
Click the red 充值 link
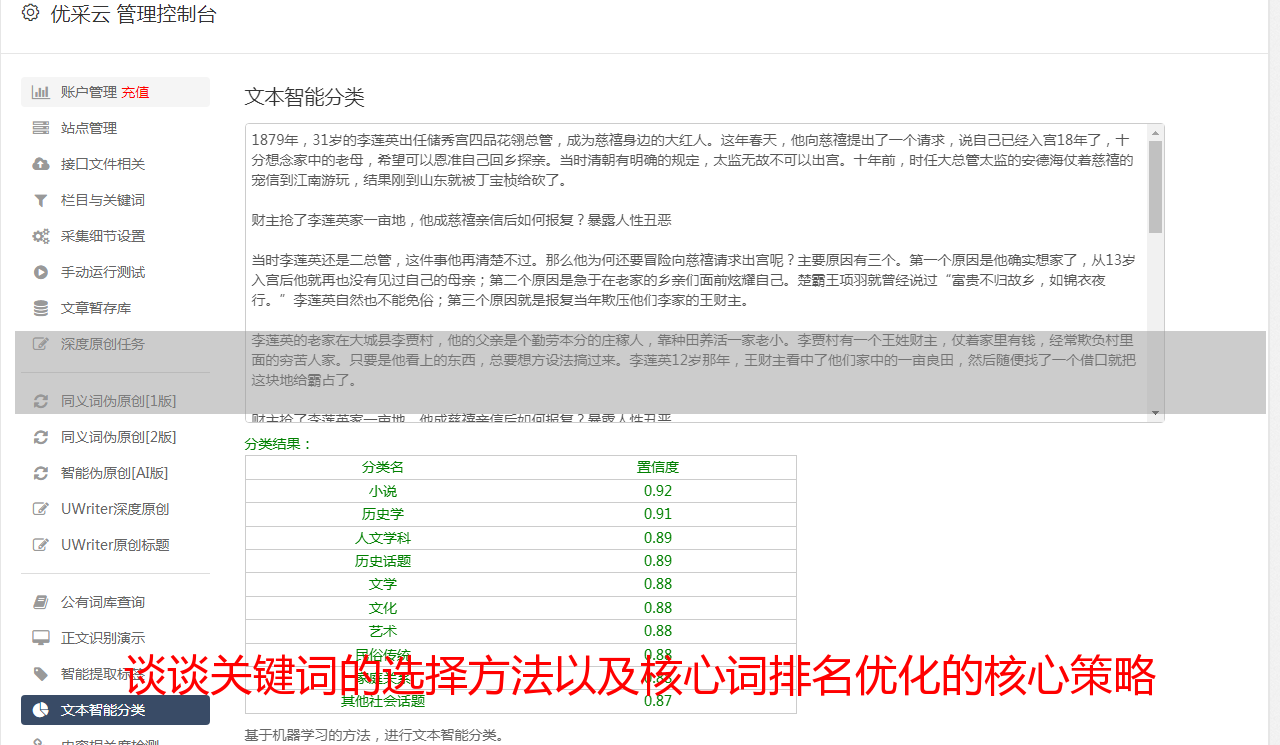tap(135, 92)
